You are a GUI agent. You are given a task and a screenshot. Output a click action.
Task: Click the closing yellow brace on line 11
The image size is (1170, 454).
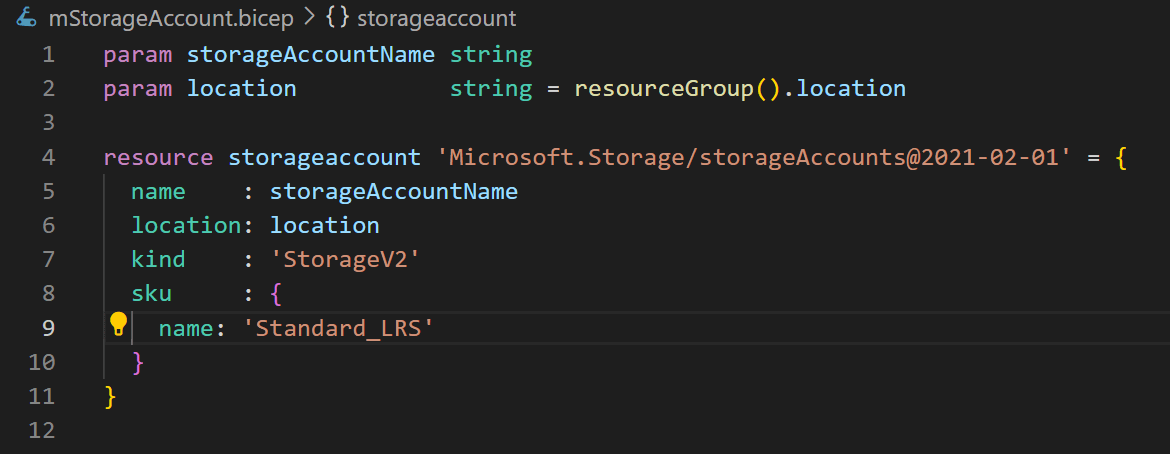coord(110,397)
